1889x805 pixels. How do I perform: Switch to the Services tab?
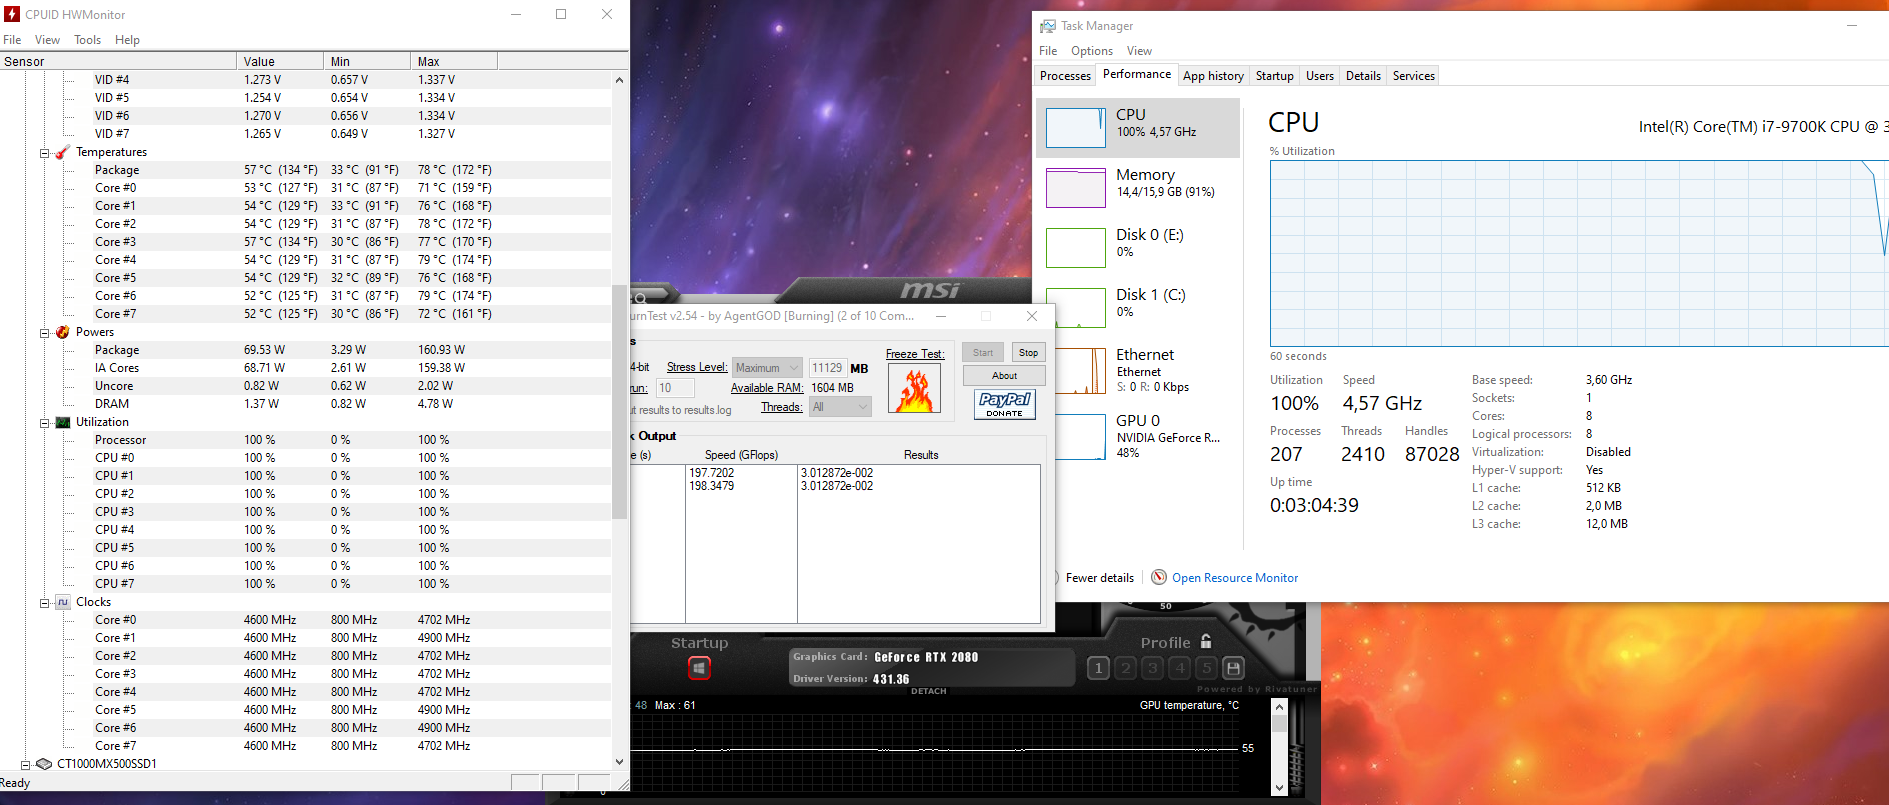click(1414, 76)
